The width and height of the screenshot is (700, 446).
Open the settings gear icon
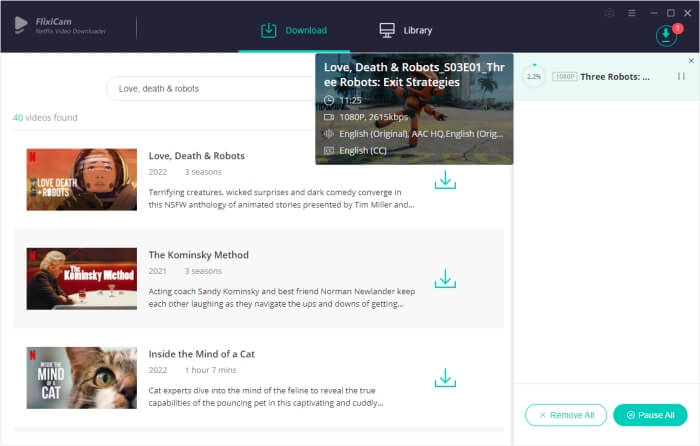click(x=610, y=13)
